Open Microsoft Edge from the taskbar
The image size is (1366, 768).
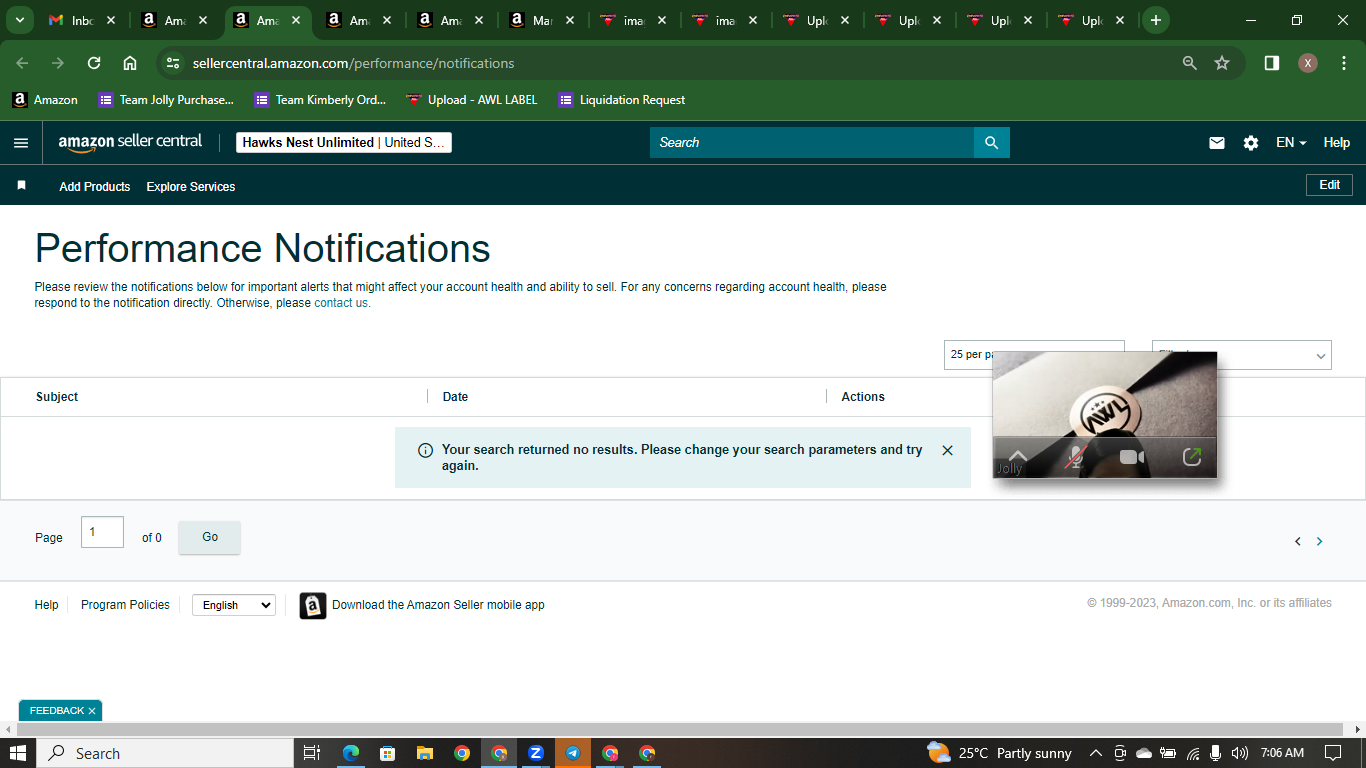tap(350, 753)
